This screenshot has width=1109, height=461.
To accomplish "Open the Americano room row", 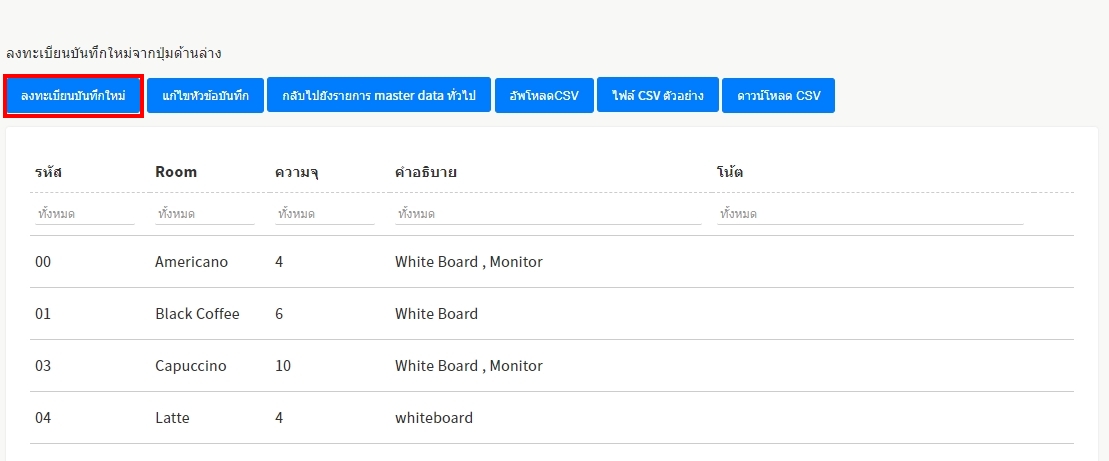I will pyautogui.click(x=191, y=262).
